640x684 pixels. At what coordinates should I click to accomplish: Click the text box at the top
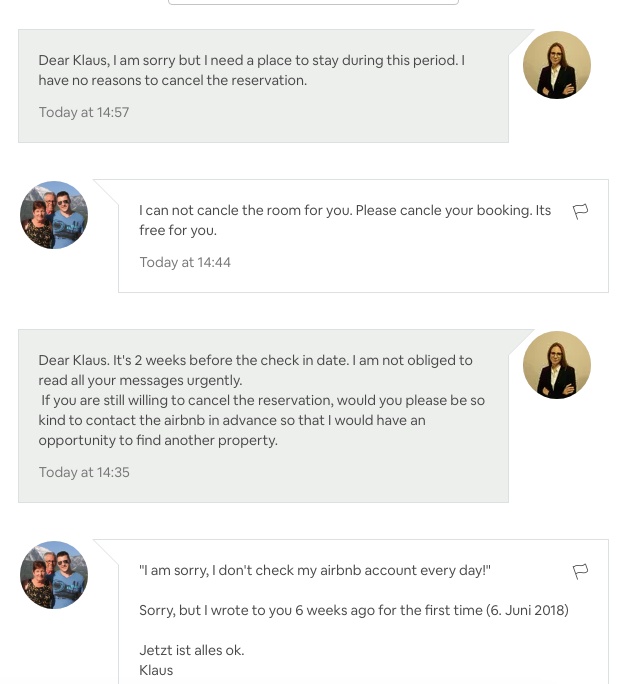[x=313, y=3]
